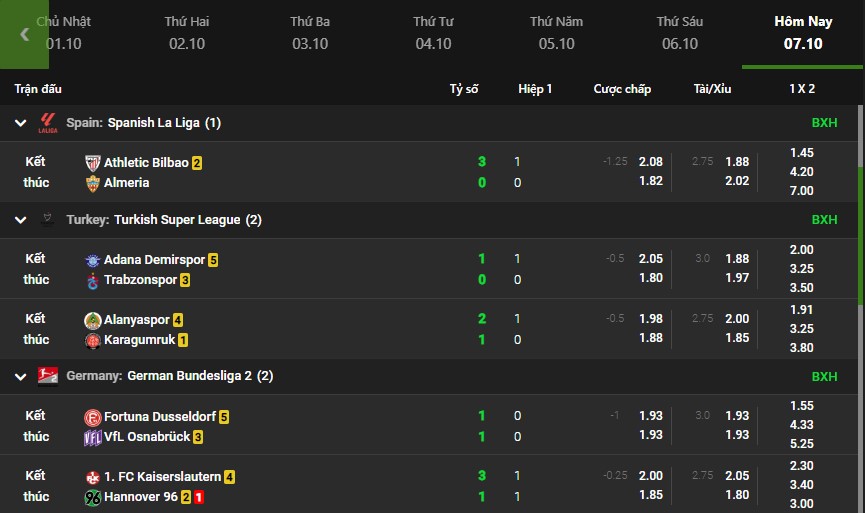Click the La Liga league logo
The image size is (865, 513).
(x=48, y=123)
